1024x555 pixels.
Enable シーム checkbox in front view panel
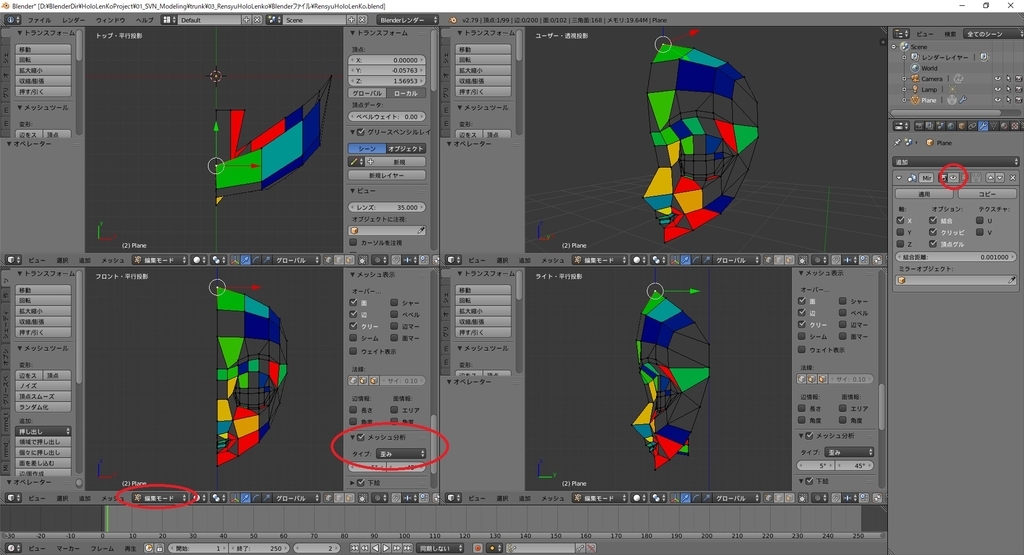[x=353, y=338]
